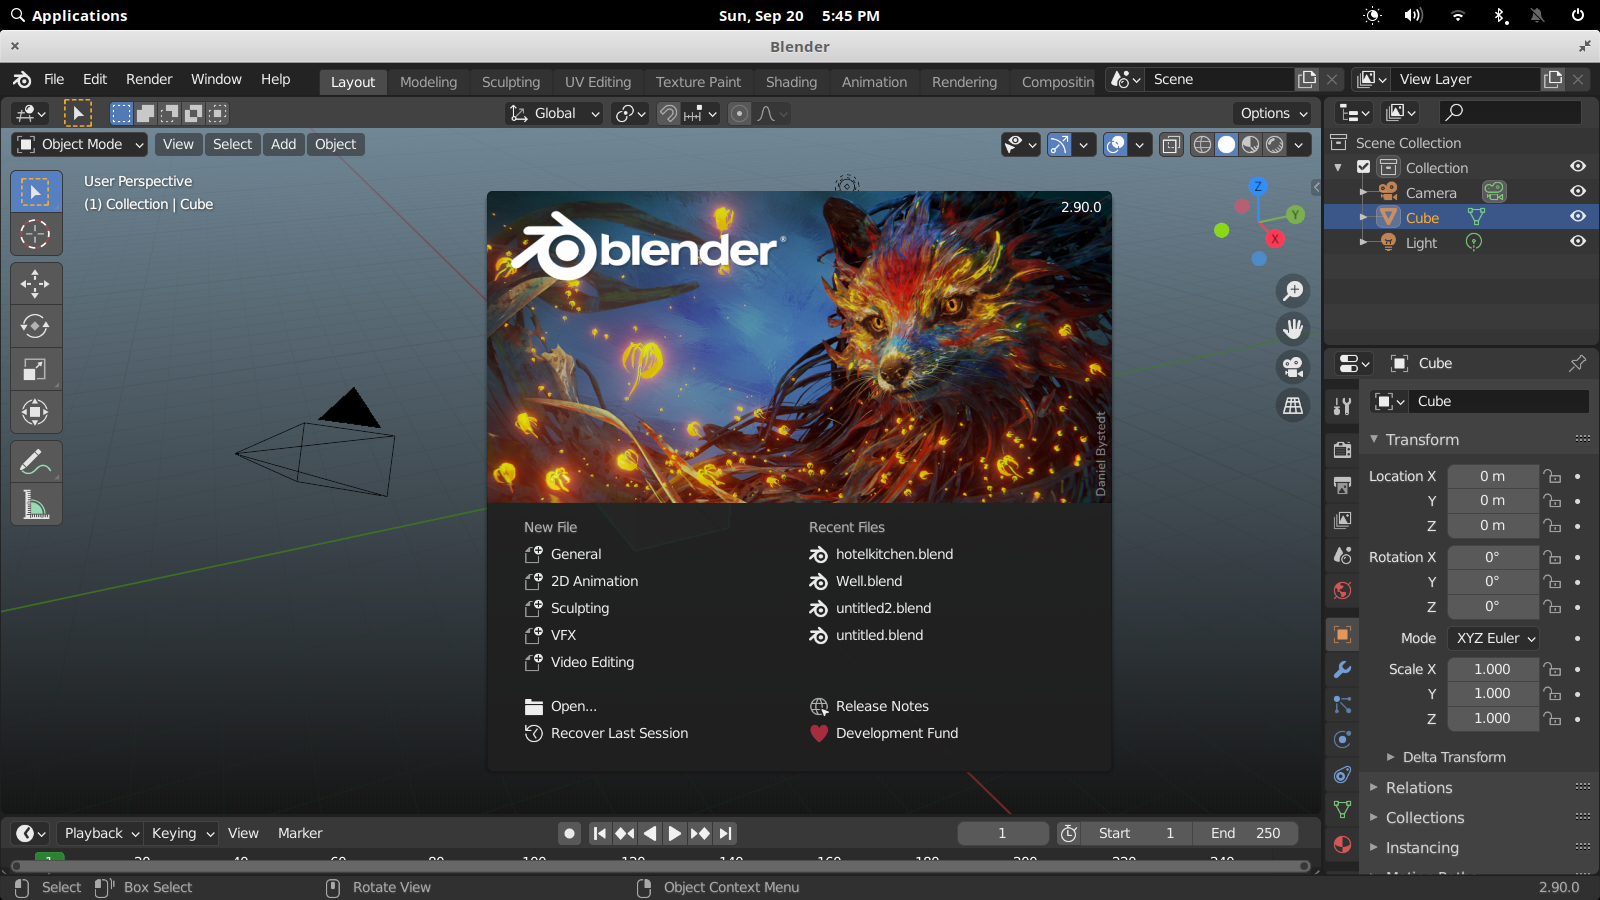The image size is (1600, 900).
Task: Open the Options dropdown
Action: point(1272,114)
